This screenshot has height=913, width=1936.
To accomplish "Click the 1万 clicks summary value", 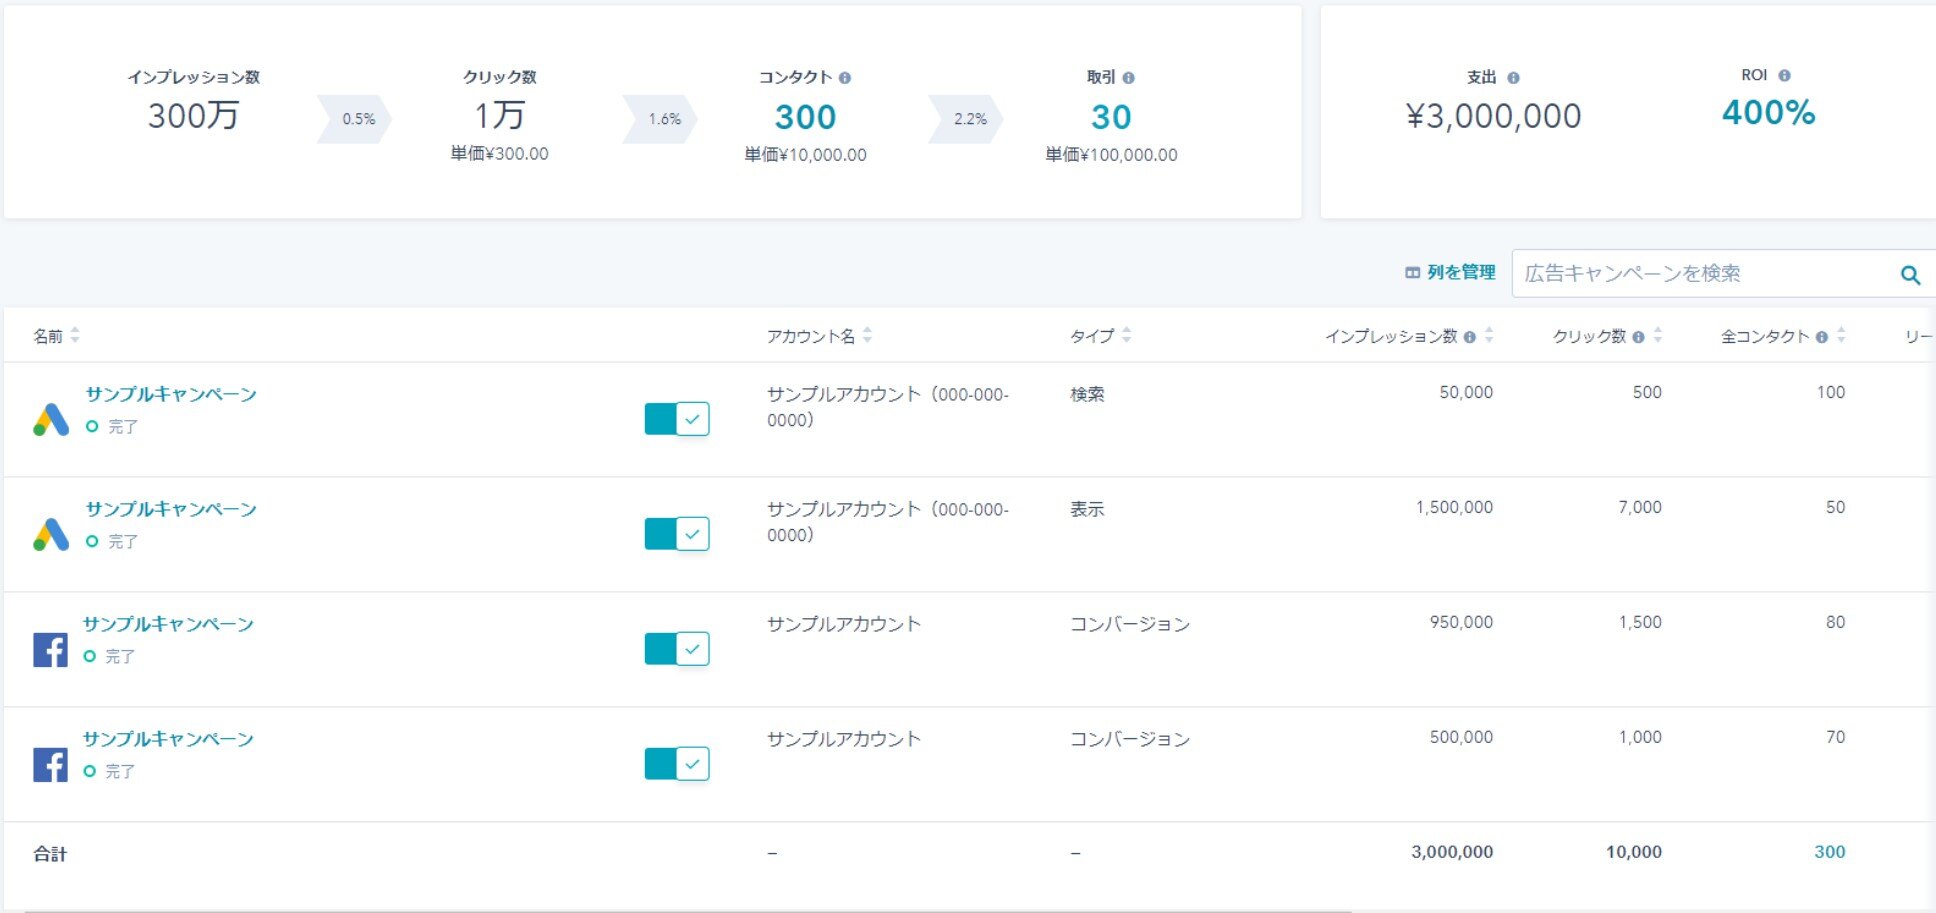I will click(499, 116).
